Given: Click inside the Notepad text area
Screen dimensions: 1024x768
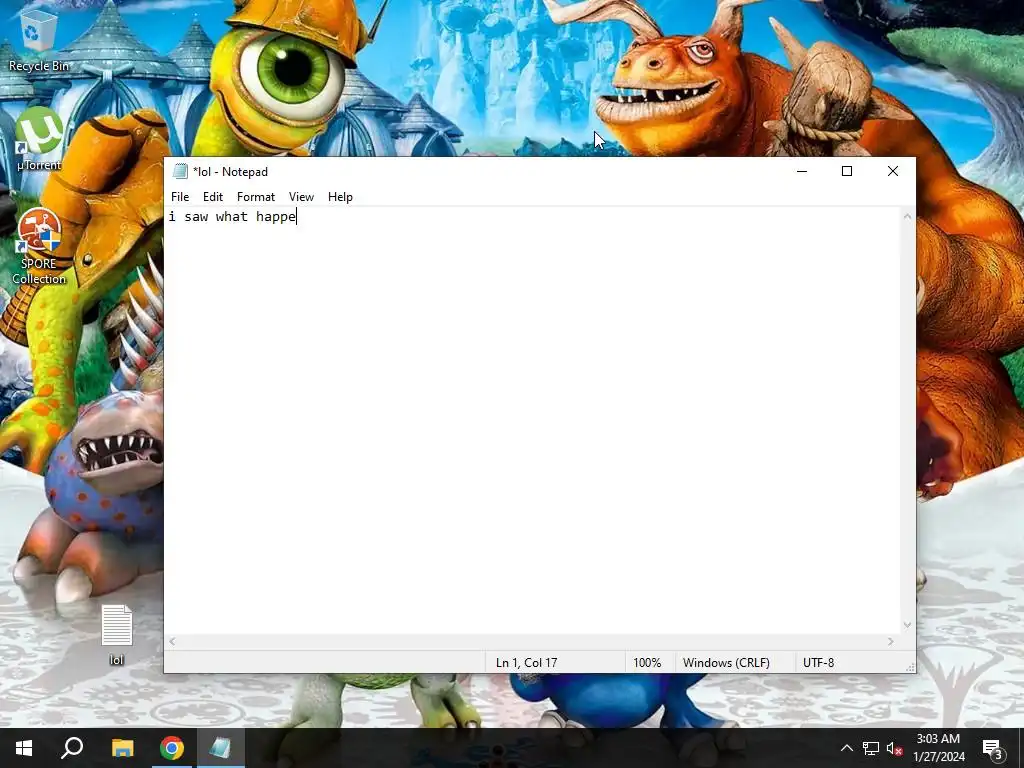Looking at the screenshot, I should (x=532, y=421).
